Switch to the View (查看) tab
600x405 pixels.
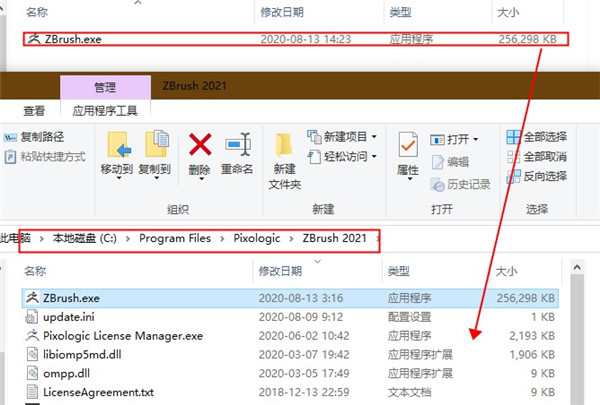click(x=34, y=111)
